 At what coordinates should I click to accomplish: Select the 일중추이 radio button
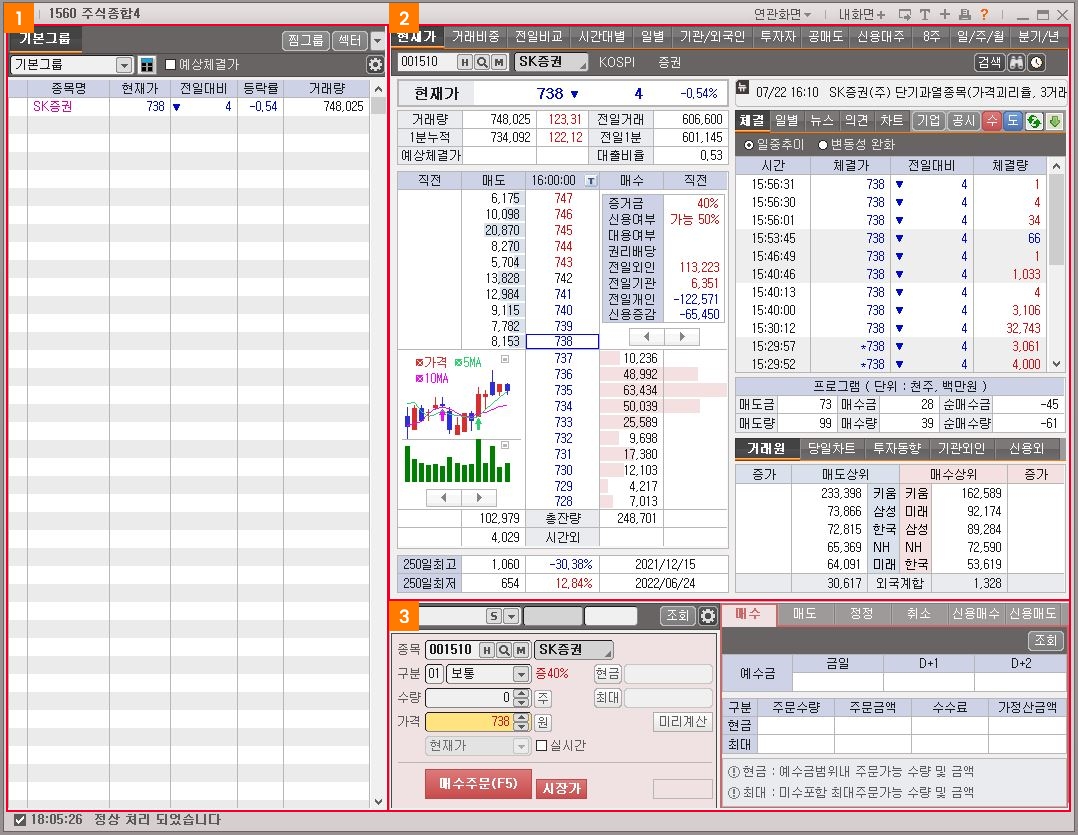pos(749,145)
